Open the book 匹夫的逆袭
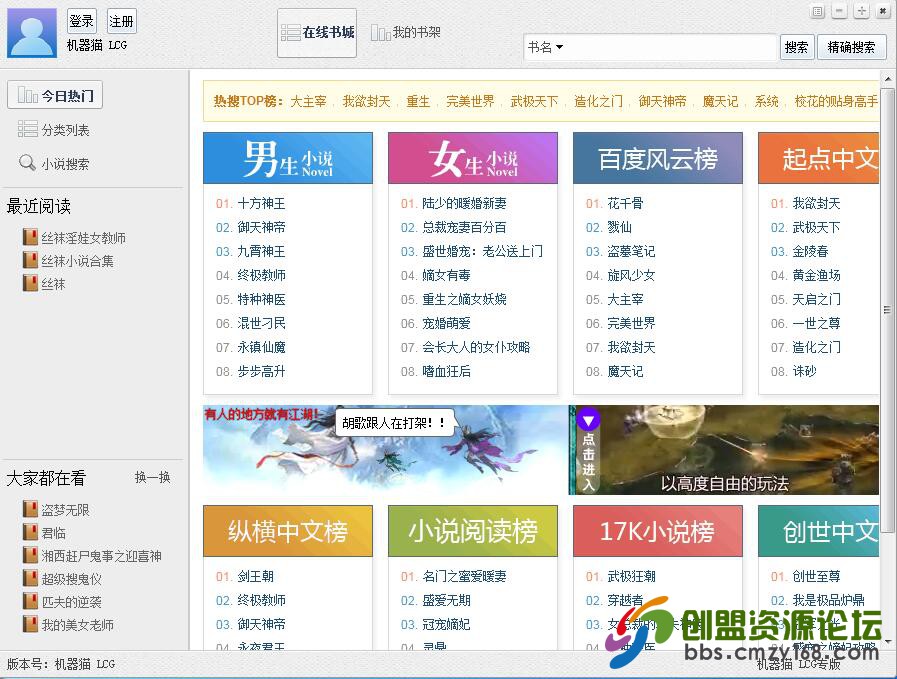Image resolution: width=897 pixels, height=679 pixels. coord(72,601)
